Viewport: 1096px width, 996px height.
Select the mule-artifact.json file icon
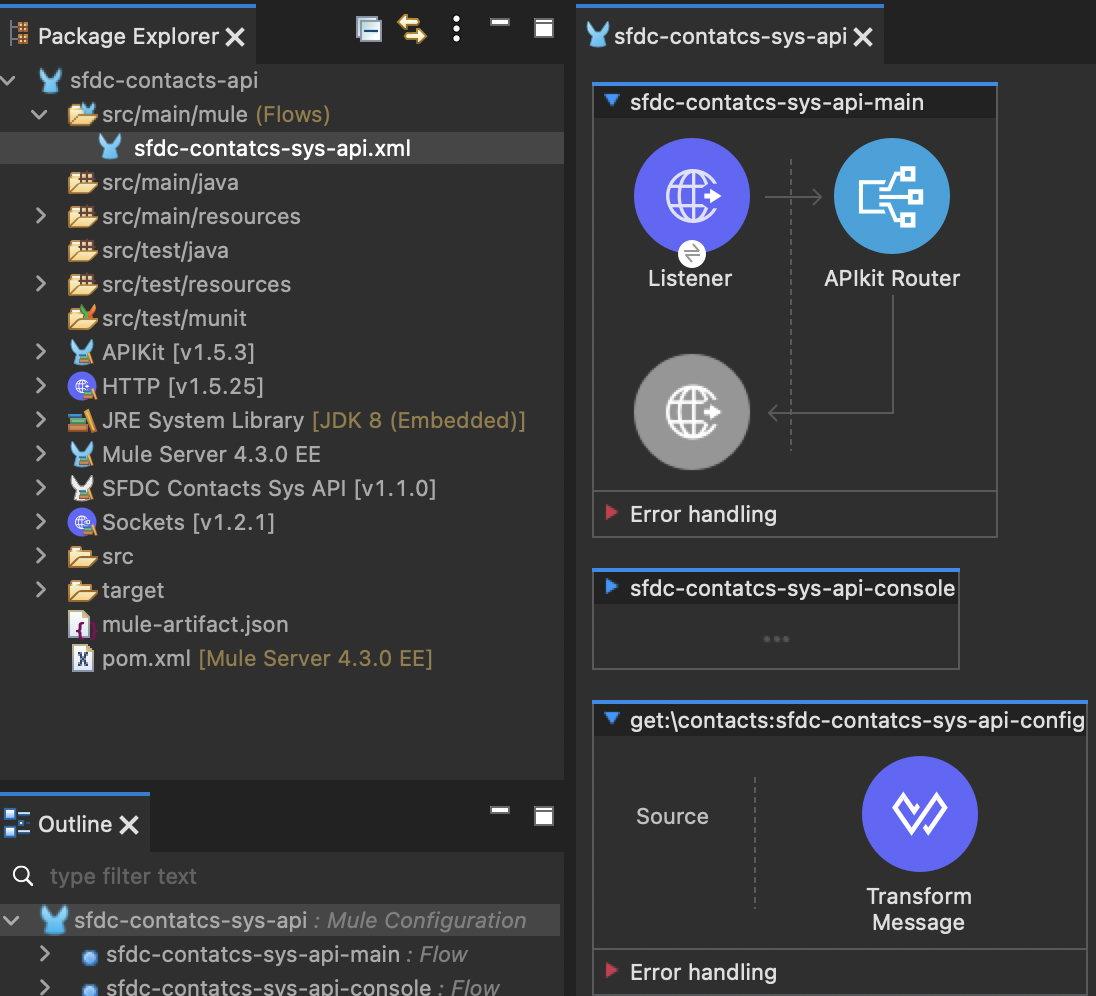point(82,624)
